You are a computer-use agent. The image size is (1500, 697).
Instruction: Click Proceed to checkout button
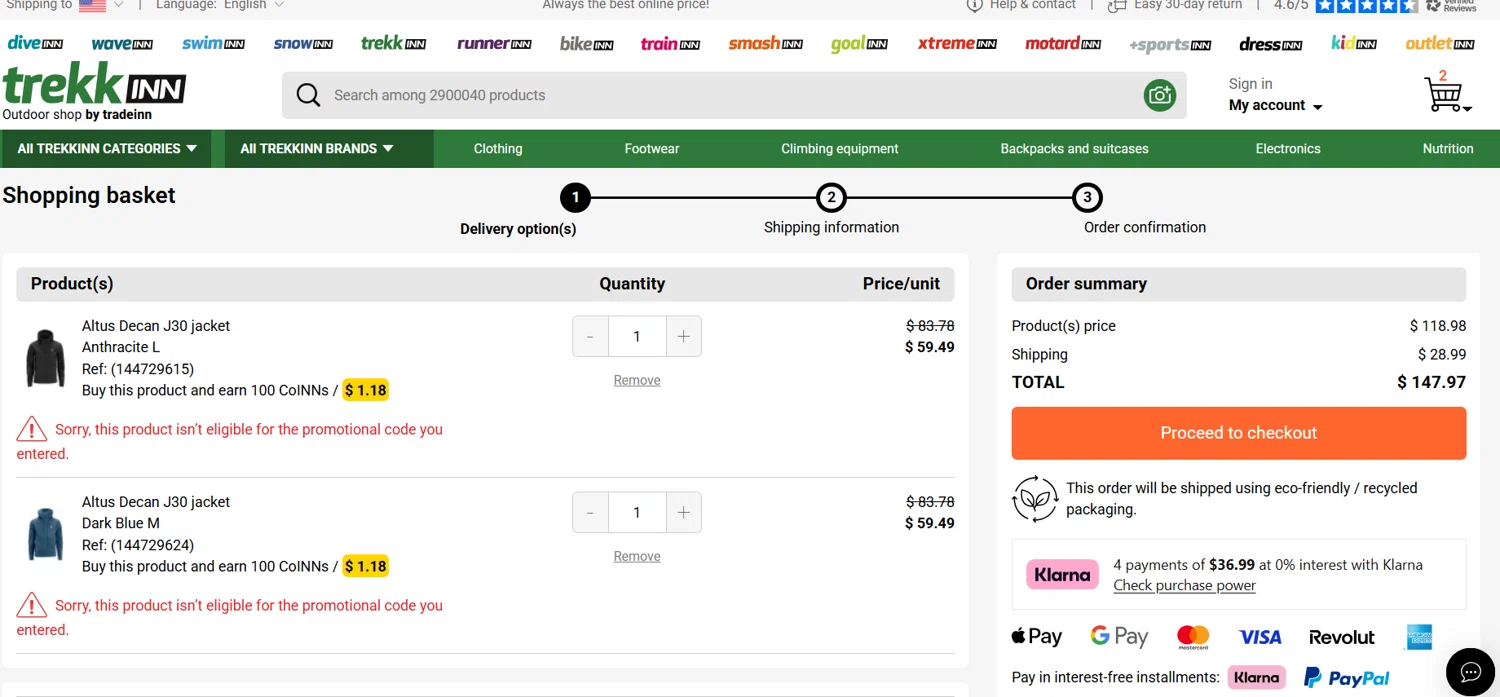click(1239, 433)
